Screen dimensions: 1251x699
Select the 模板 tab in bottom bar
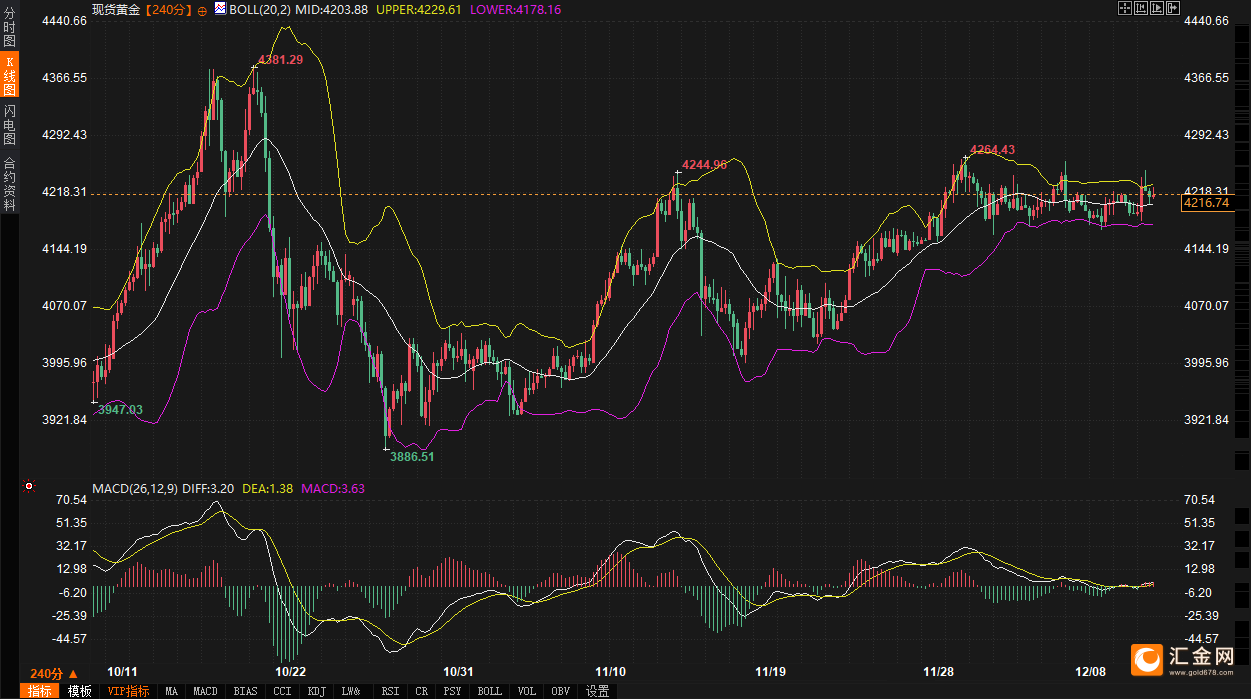click(80, 691)
